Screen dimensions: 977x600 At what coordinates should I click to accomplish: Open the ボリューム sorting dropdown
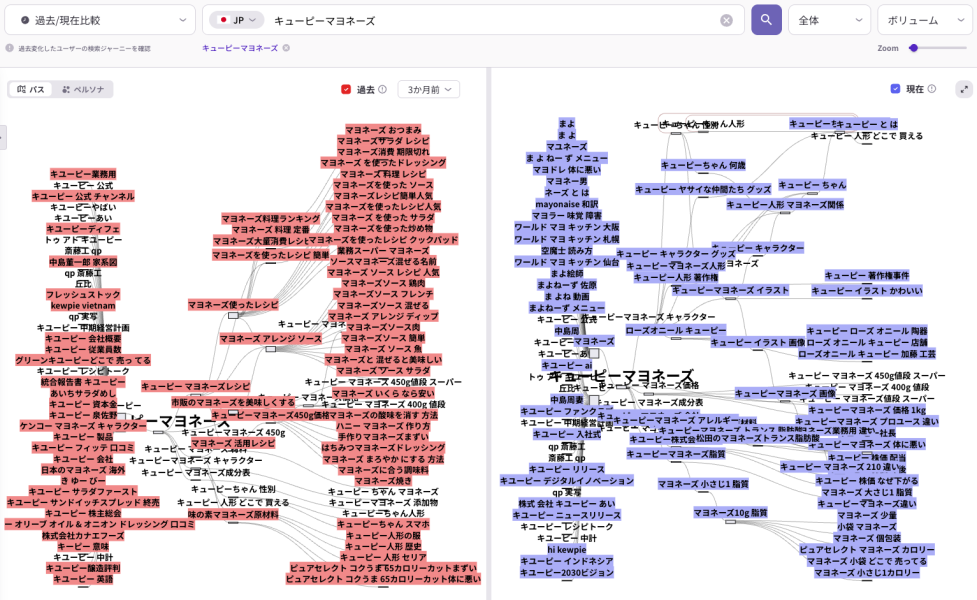point(925,20)
